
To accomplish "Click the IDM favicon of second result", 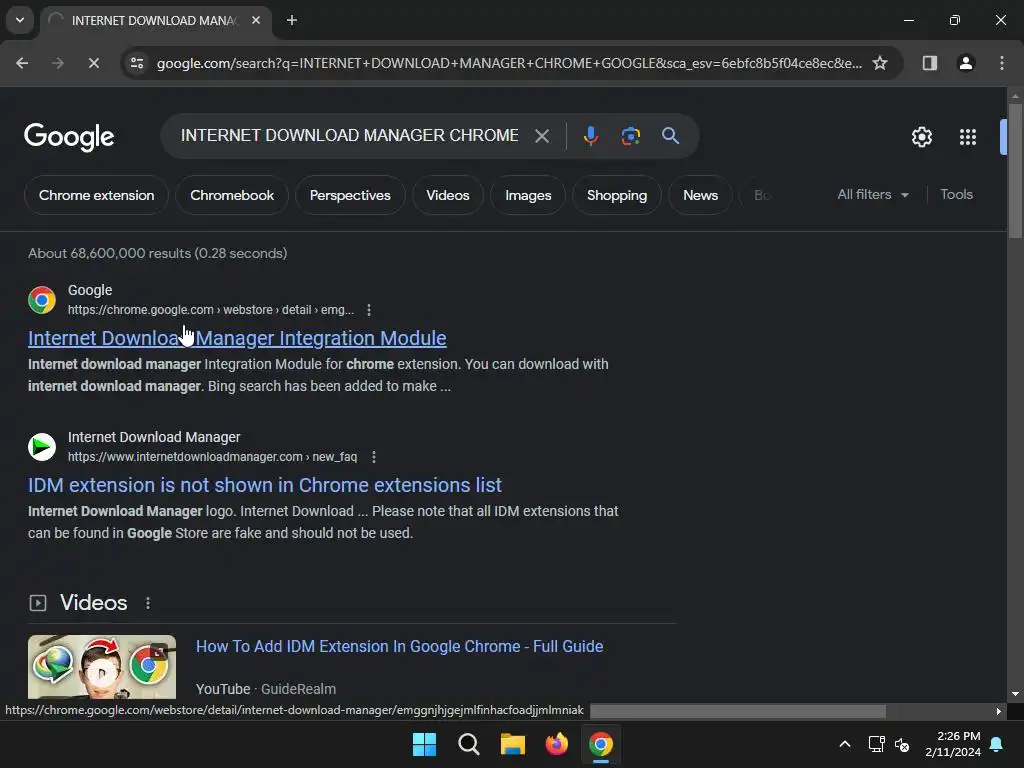I will 42,447.
